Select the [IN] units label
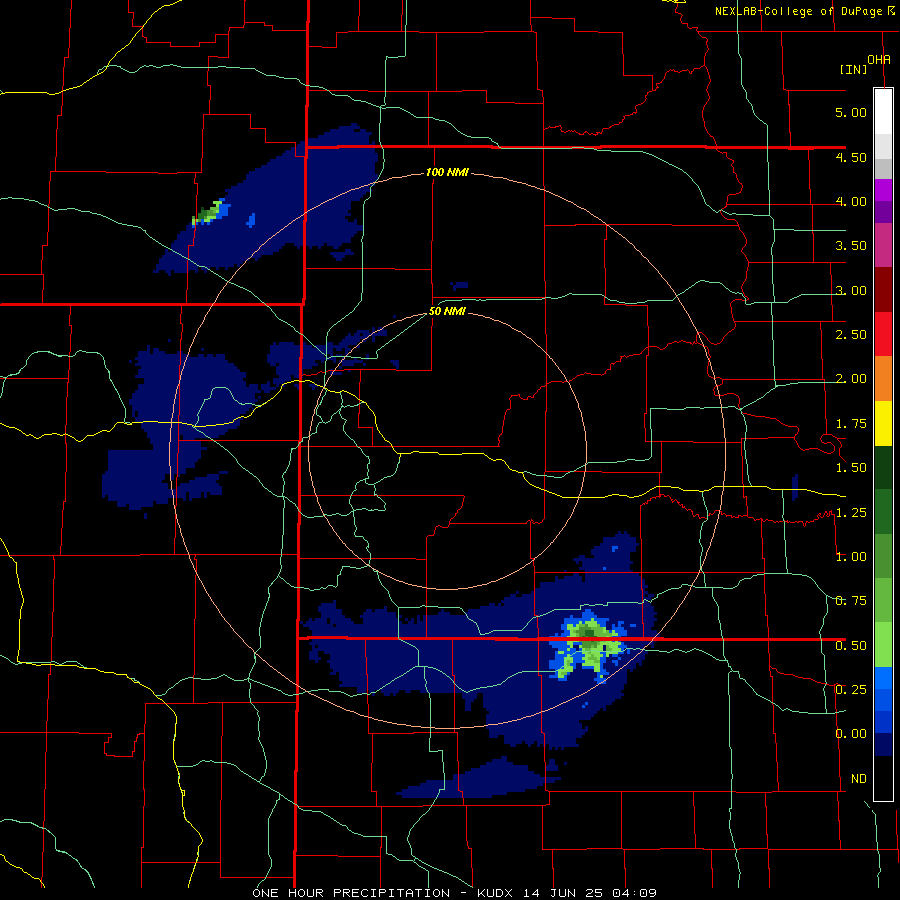 (854, 69)
